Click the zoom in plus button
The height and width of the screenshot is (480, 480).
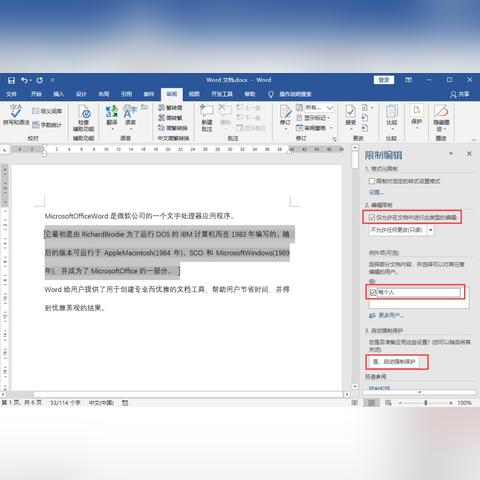pyautogui.click(x=450, y=403)
